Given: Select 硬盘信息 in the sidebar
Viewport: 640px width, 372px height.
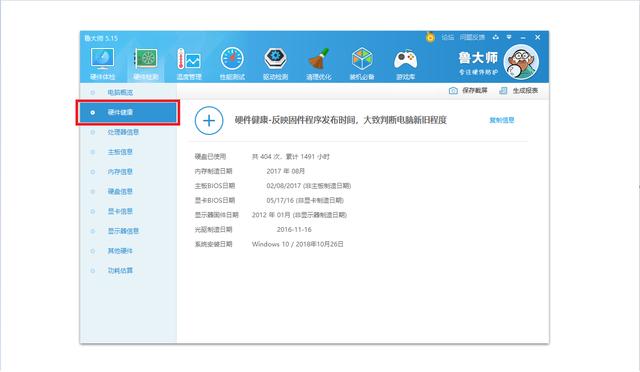Looking at the screenshot, I should tap(128, 192).
